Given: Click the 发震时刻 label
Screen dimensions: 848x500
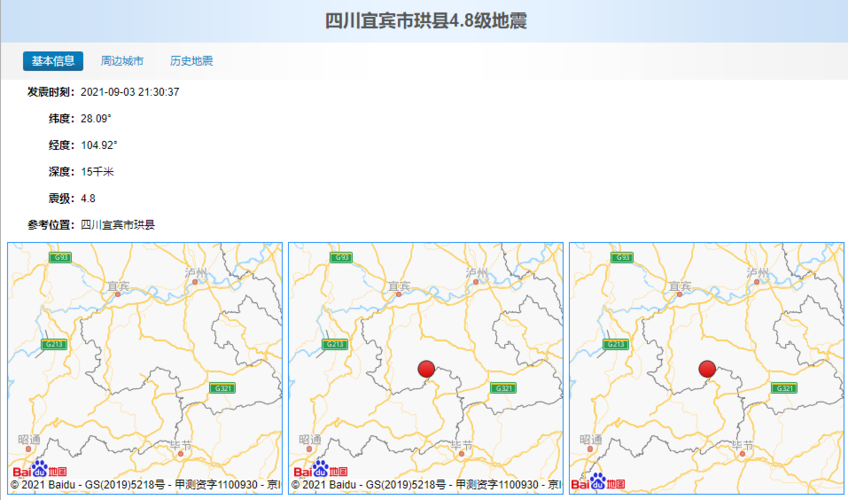Looking at the screenshot, I should (49, 92).
